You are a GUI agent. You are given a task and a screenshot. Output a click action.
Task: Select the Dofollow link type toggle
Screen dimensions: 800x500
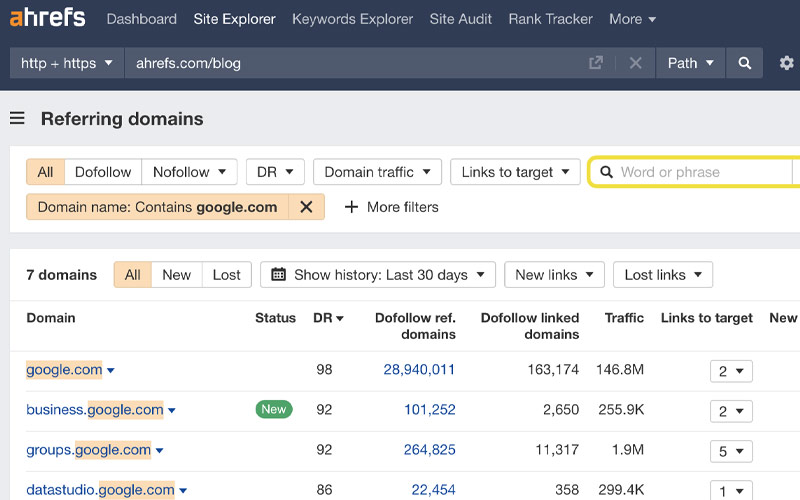[103, 172]
